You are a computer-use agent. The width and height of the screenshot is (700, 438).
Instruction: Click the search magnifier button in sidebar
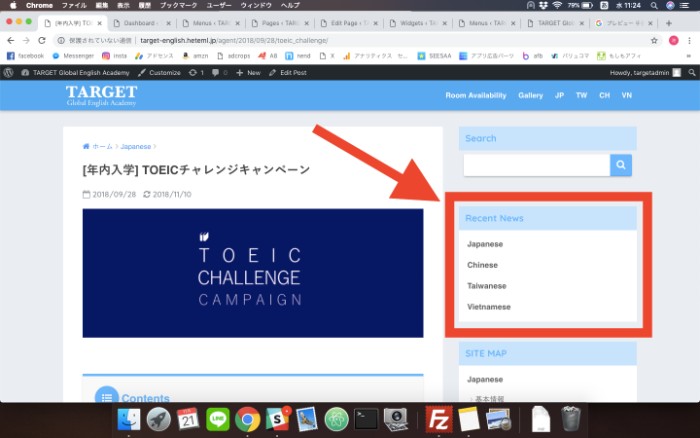621,165
